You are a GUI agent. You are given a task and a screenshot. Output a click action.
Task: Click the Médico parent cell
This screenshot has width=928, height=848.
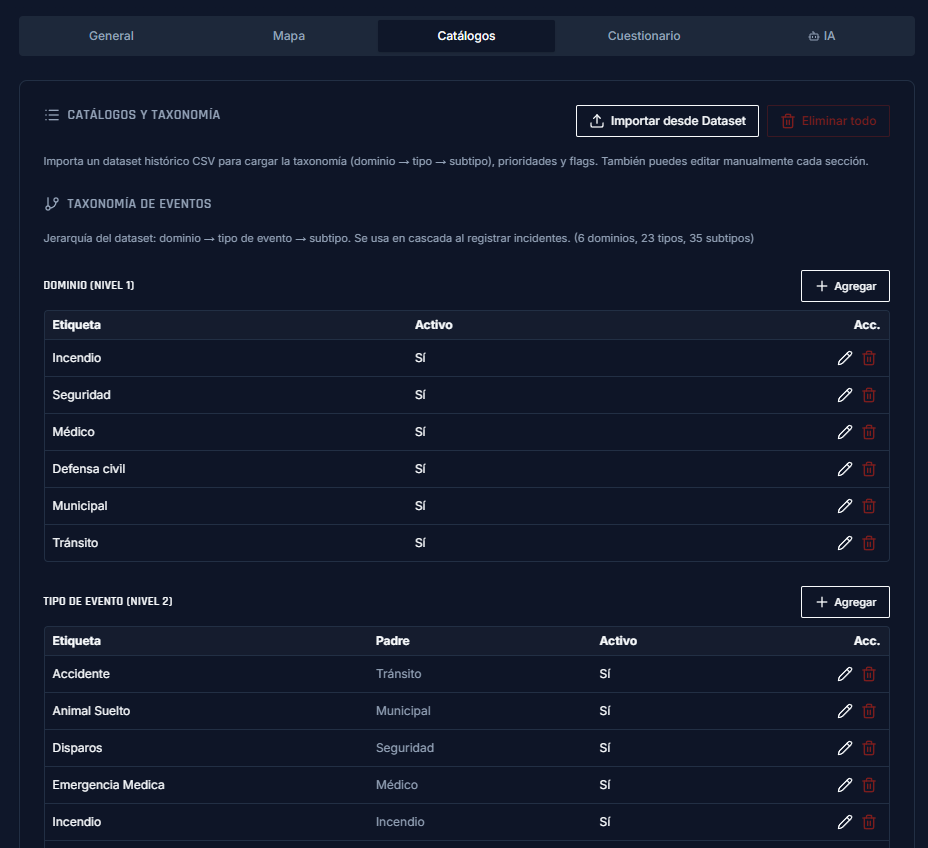click(x=397, y=785)
